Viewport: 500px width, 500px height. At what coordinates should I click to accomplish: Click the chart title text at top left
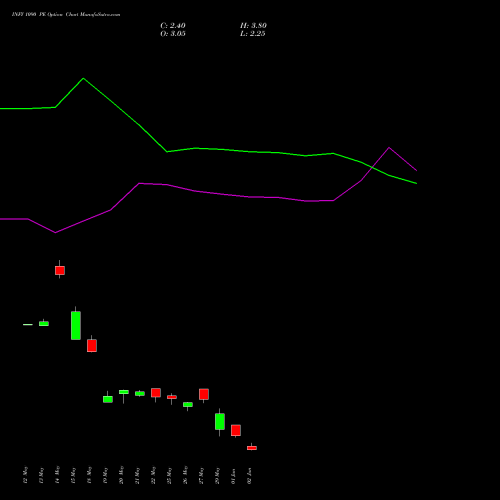click(x=66, y=15)
